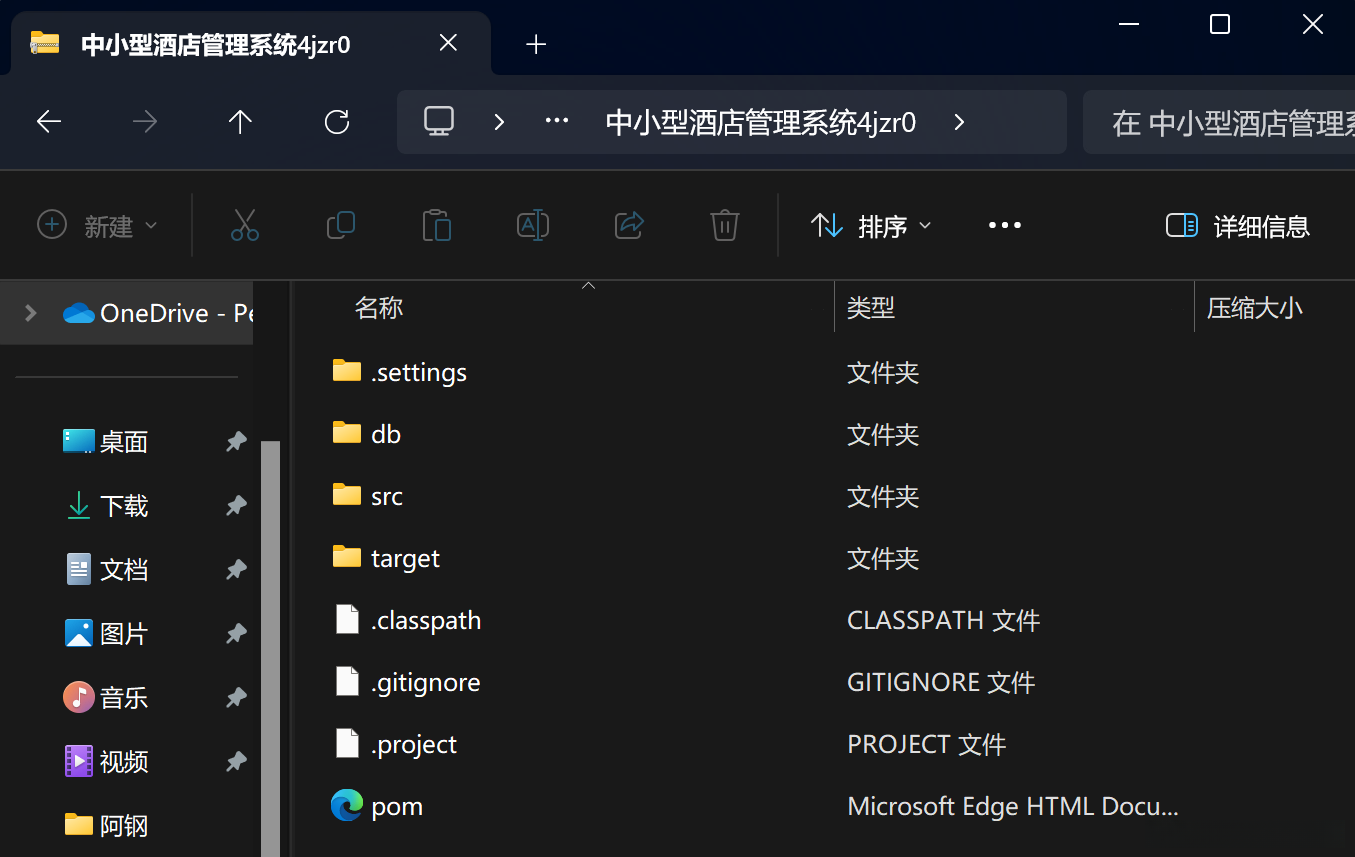Toggle the 详细信息 details pane
Viewport: 1355px width, 857px height.
[1238, 226]
